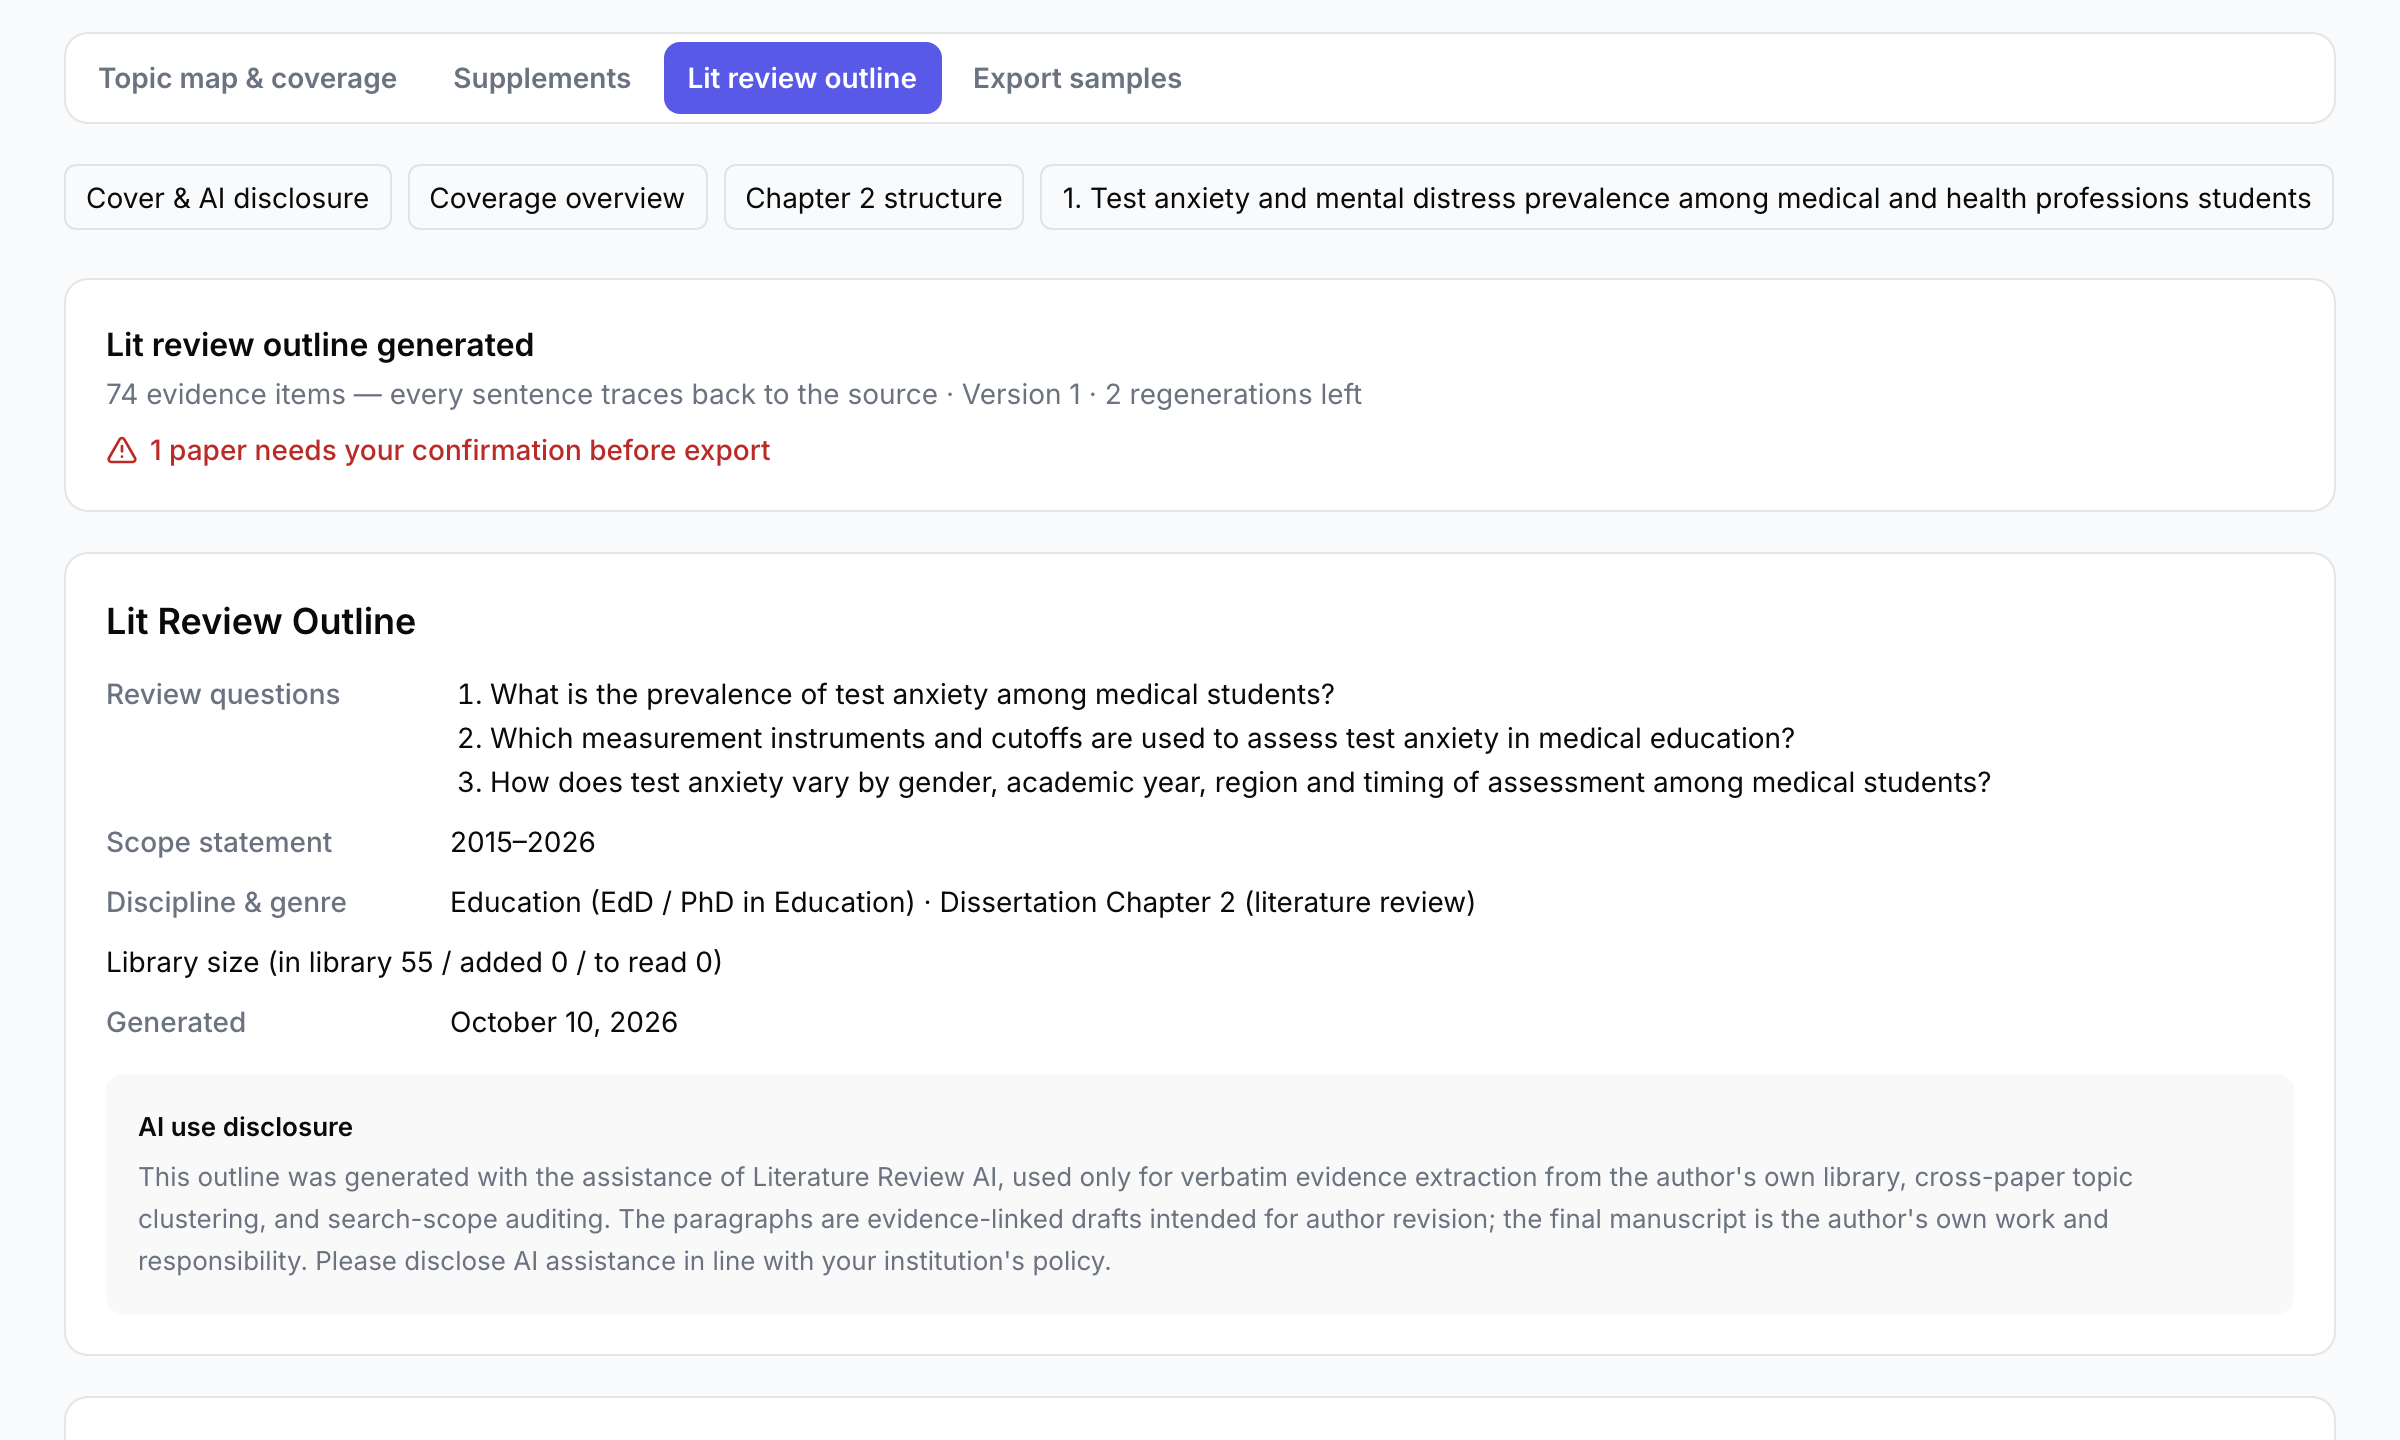Jump to Cover & AI disclosure section
The width and height of the screenshot is (2400, 1440).
[228, 198]
